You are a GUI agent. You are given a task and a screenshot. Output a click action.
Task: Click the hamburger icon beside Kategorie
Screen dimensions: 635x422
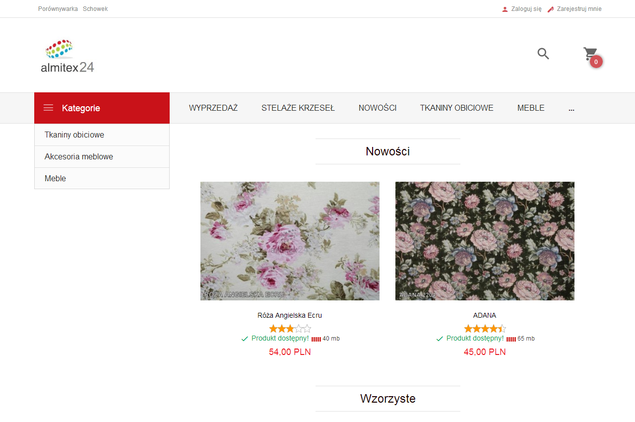tap(48, 108)
